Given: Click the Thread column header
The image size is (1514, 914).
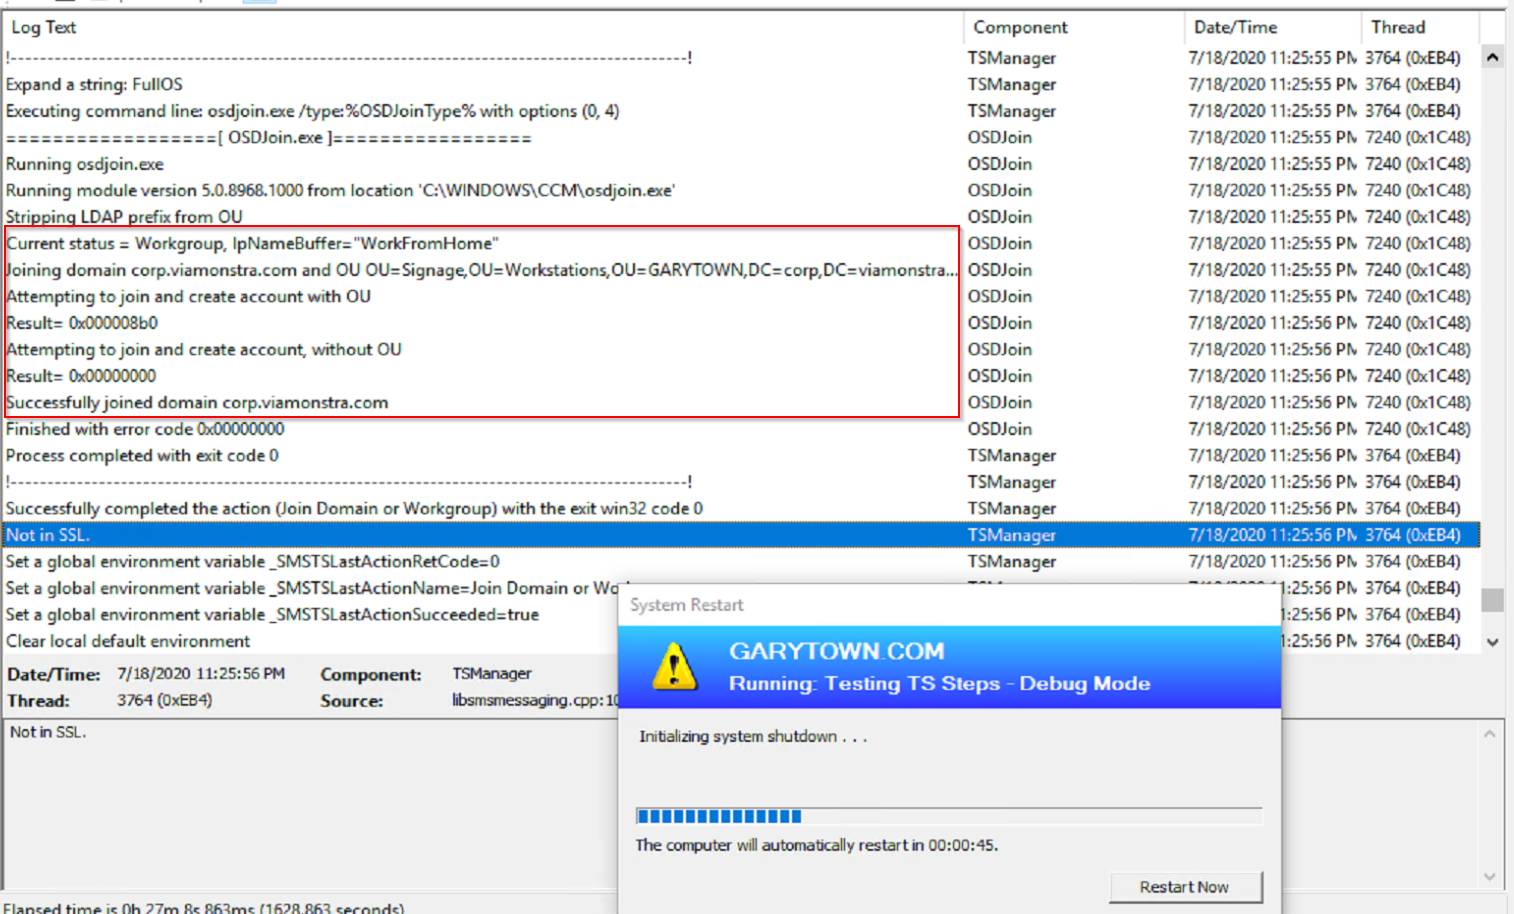Looking at the screenshot, I should click(x=1397, y=28).
